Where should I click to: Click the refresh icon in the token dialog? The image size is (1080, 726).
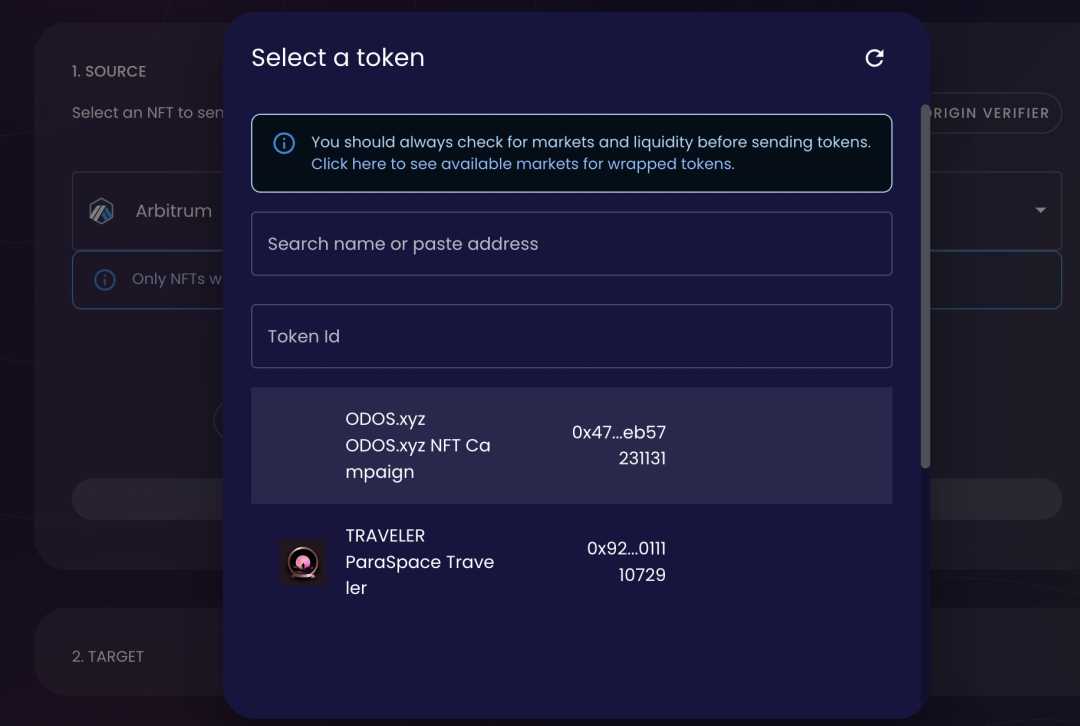click(x=874, y=58)
